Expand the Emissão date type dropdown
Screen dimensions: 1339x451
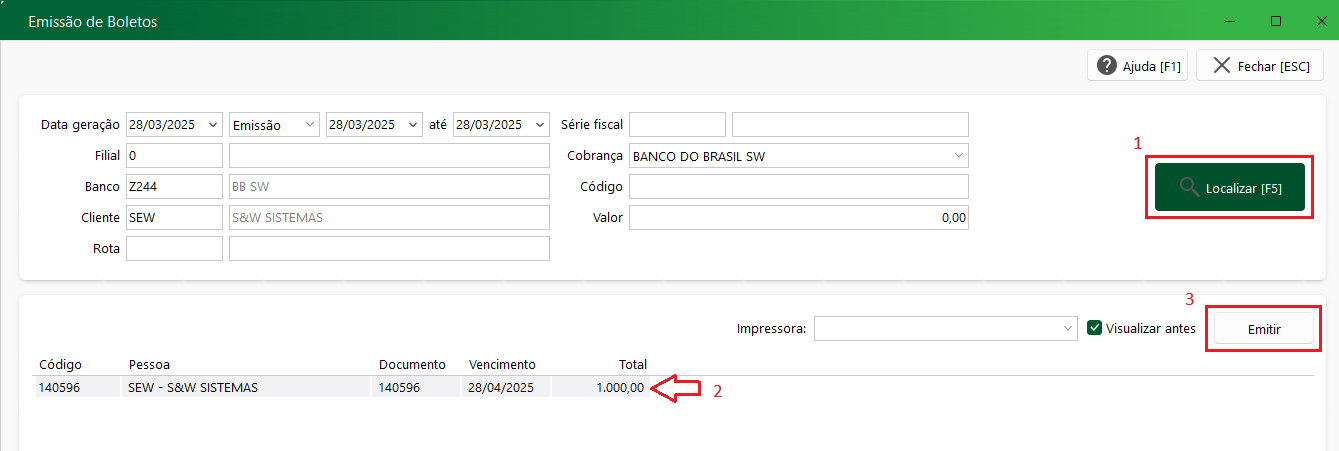tap(308, 125)
